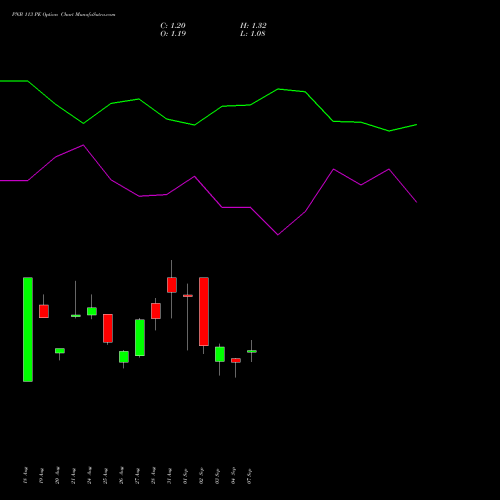Select the green candle on 03 Sep
The width and height of the screenshot is (500, 500).
pos(220,354)
